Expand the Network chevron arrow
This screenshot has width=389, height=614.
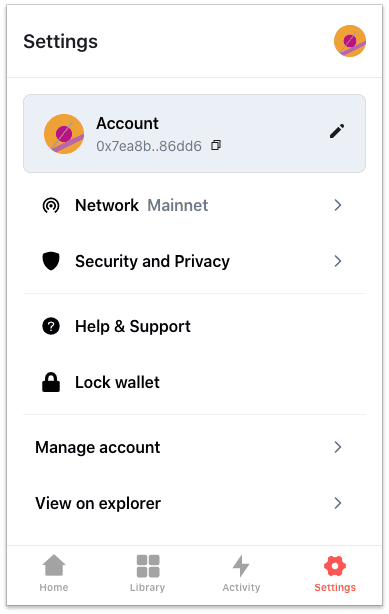(338, 205)
